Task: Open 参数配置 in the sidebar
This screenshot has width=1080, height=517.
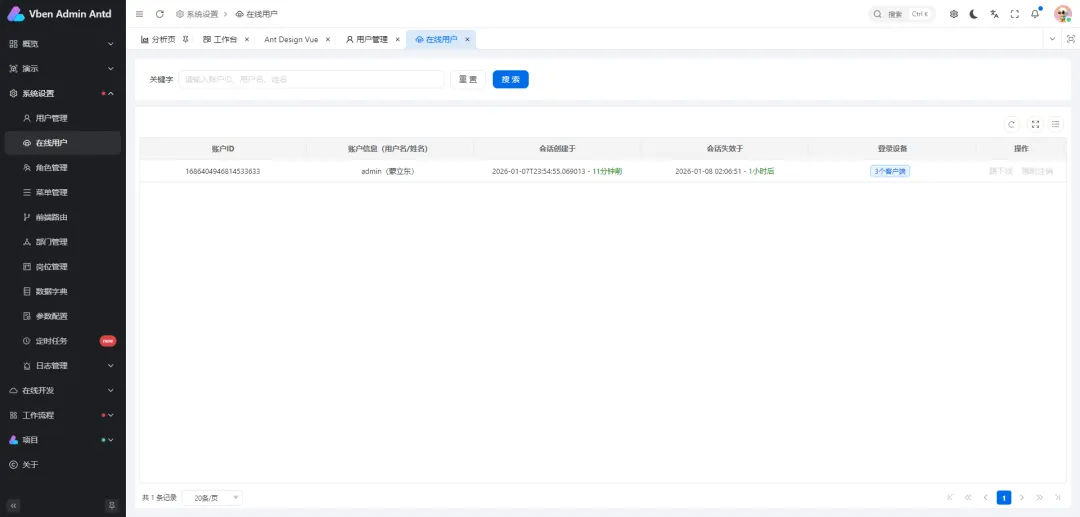Action: (x=63, y=316)
